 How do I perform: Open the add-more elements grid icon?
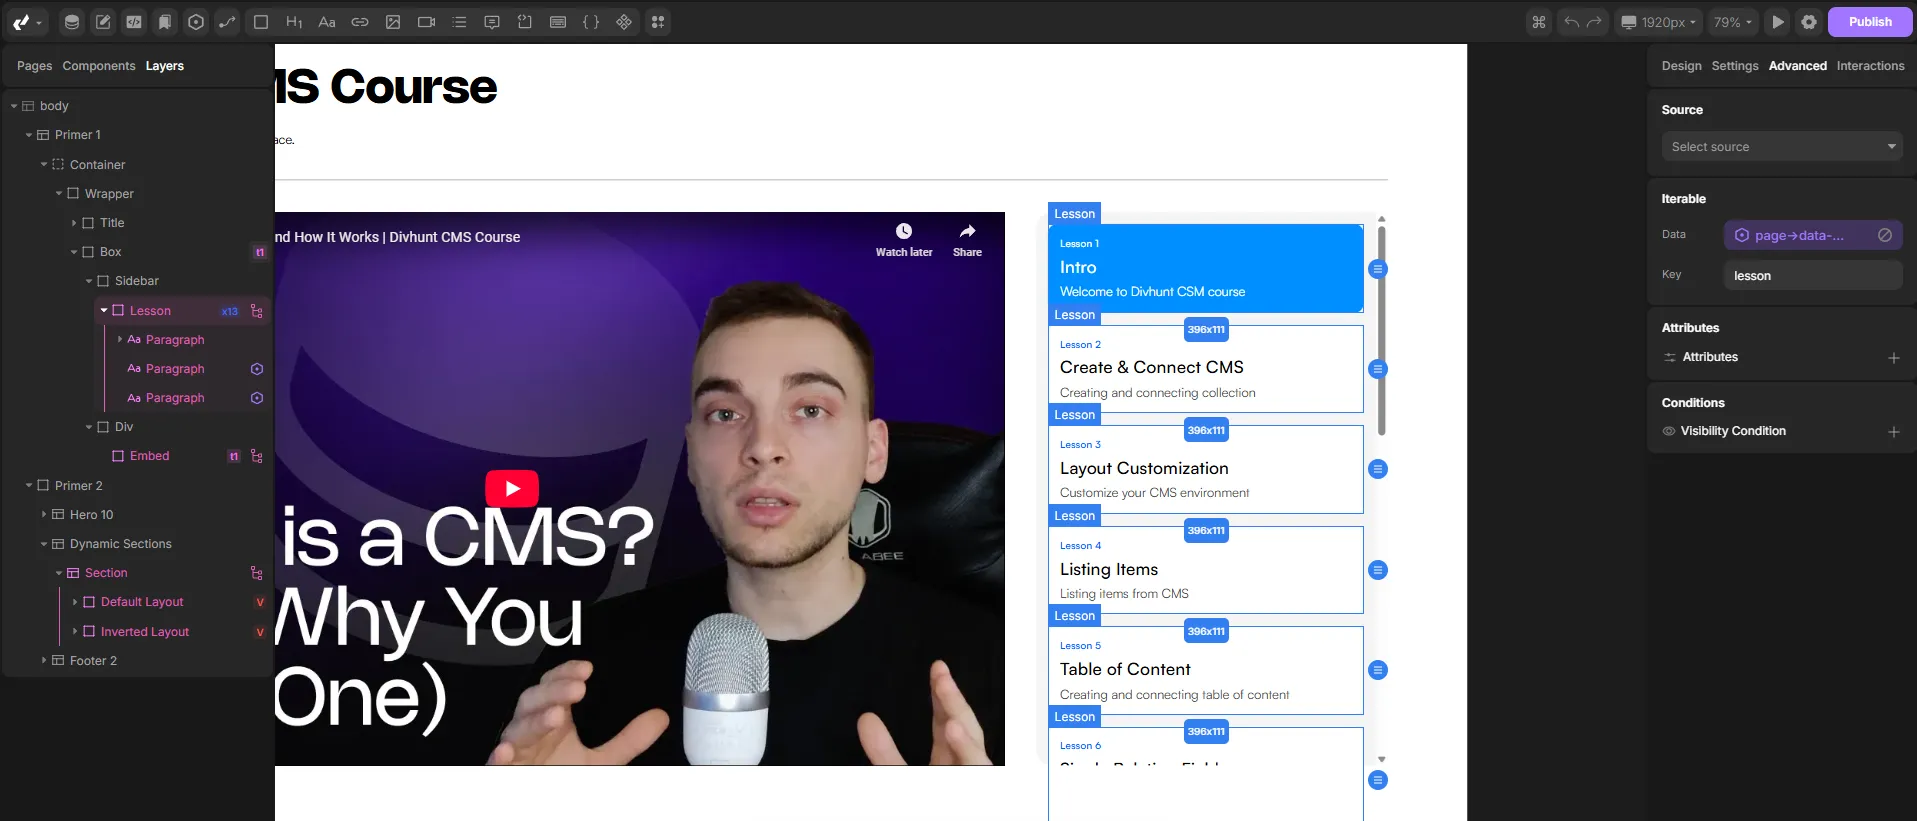point(658,22)
